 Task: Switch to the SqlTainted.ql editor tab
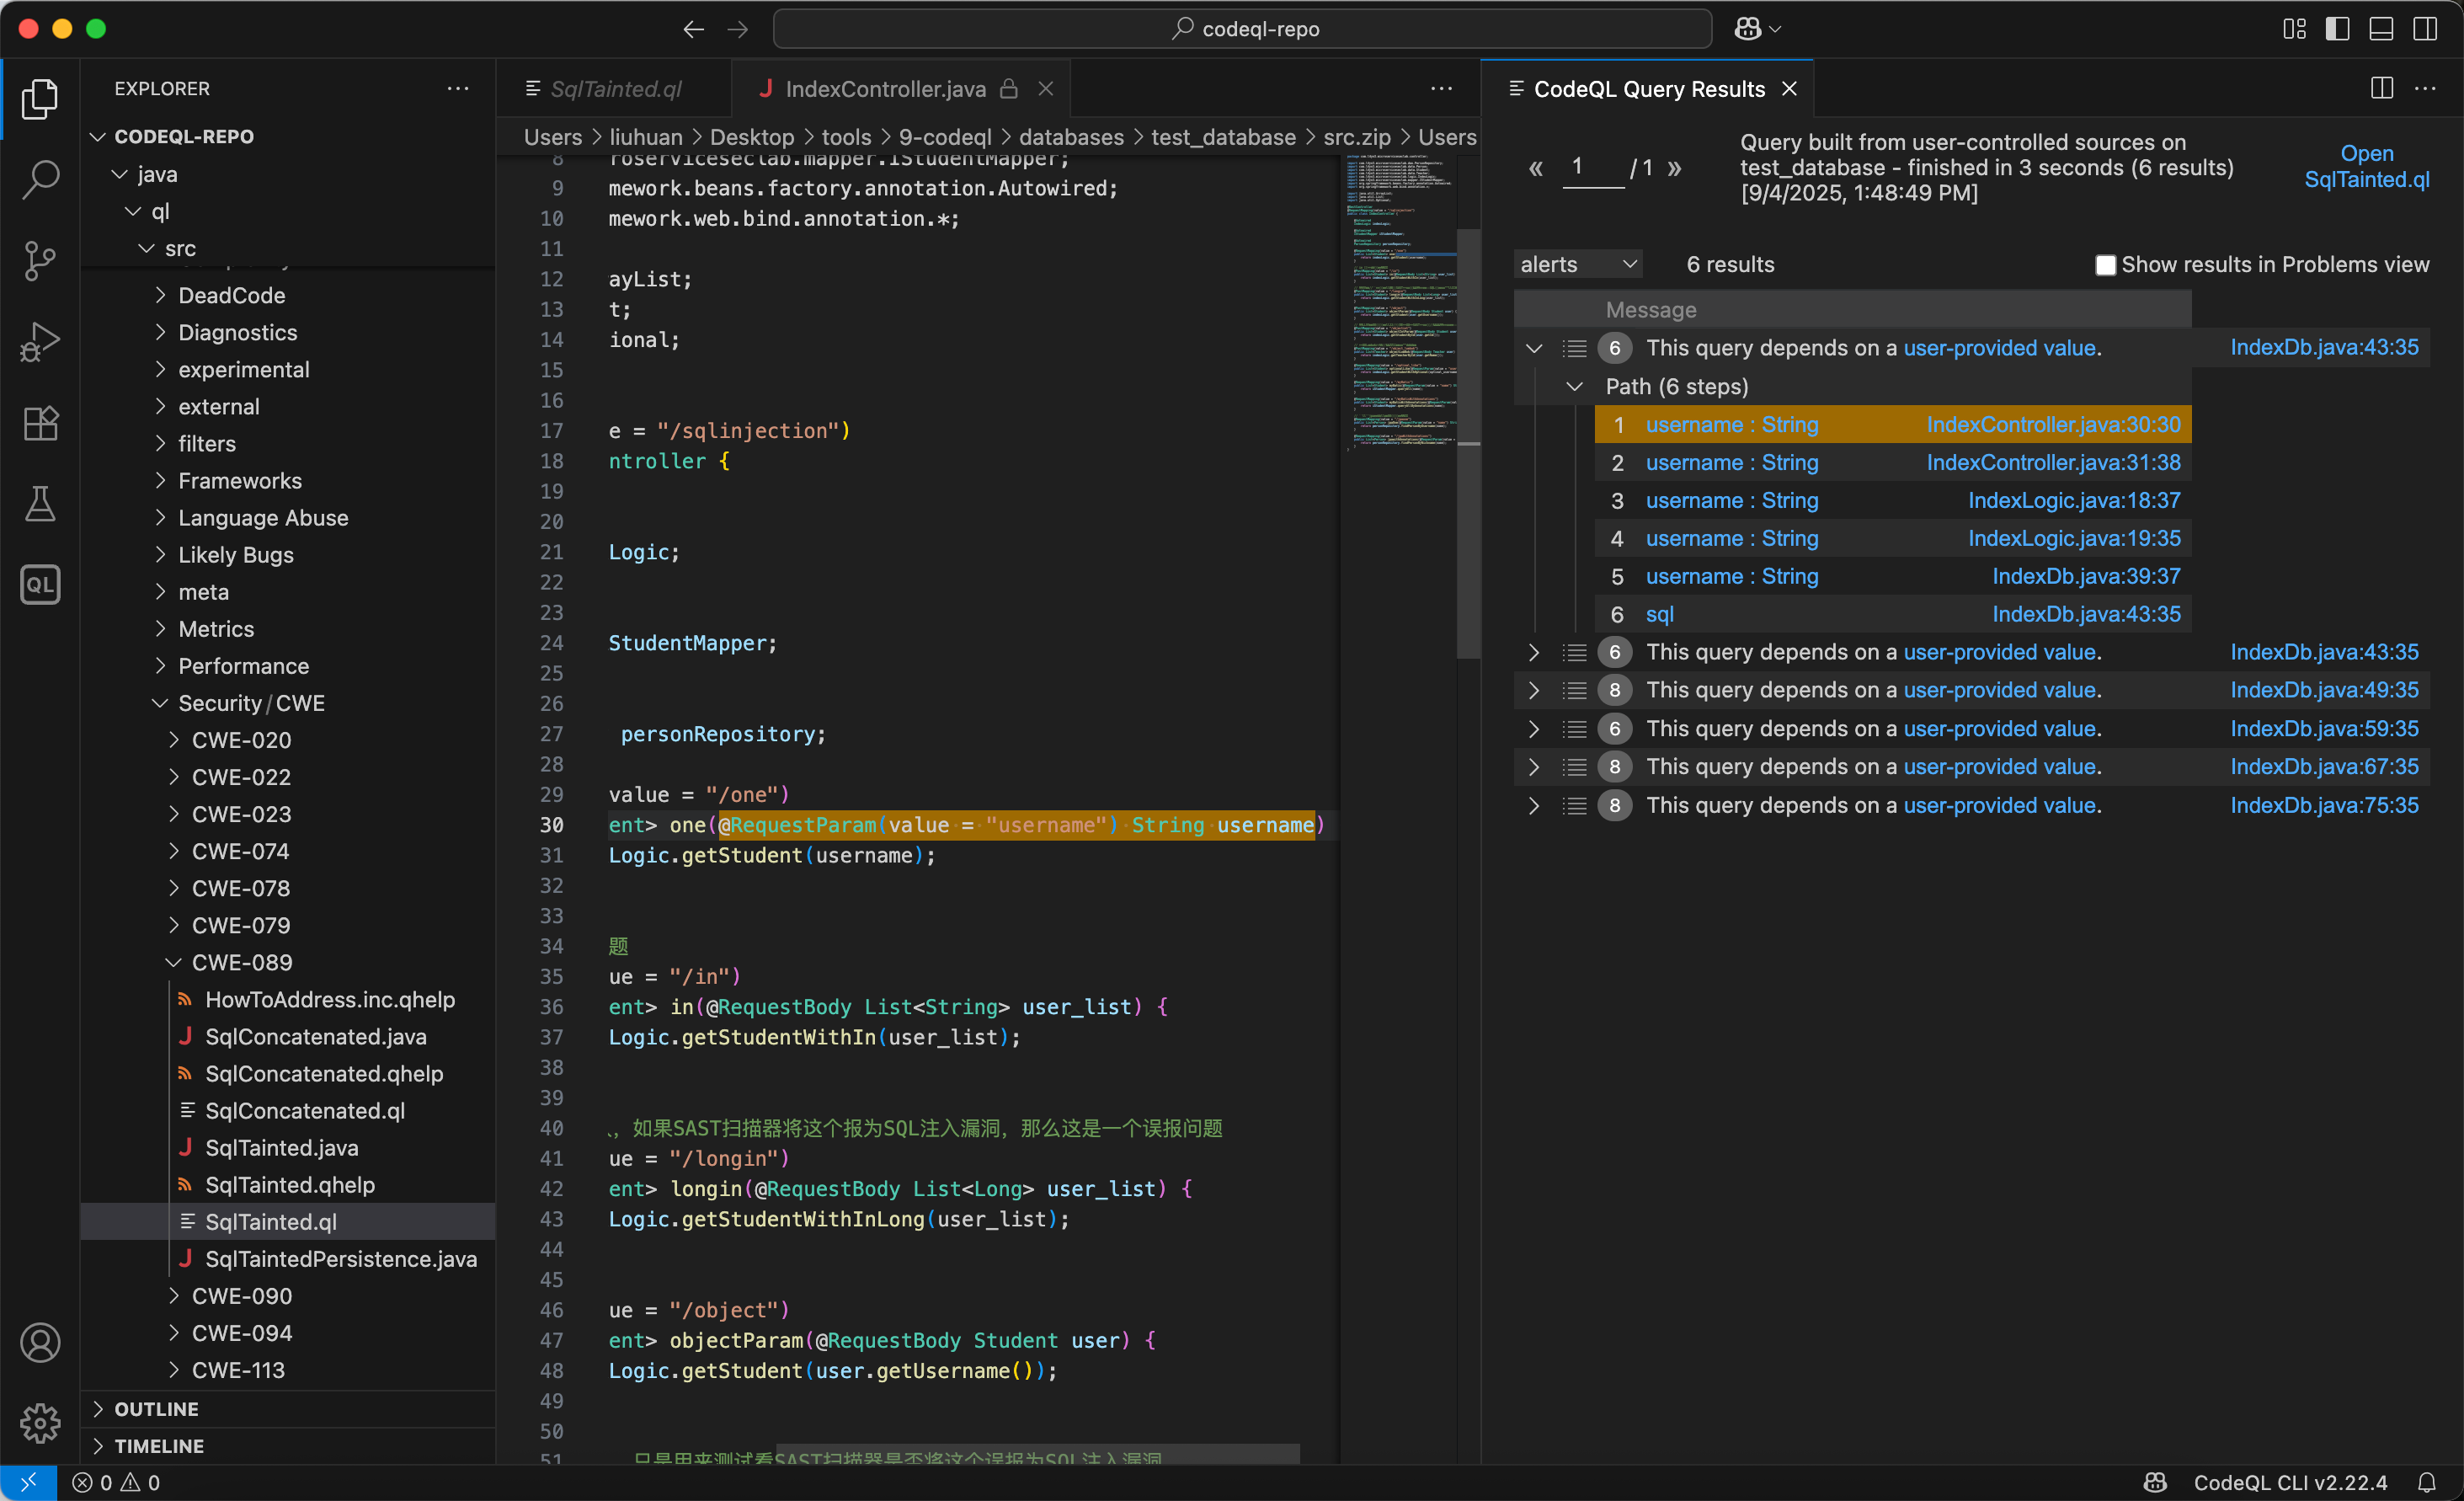[615, 88]
